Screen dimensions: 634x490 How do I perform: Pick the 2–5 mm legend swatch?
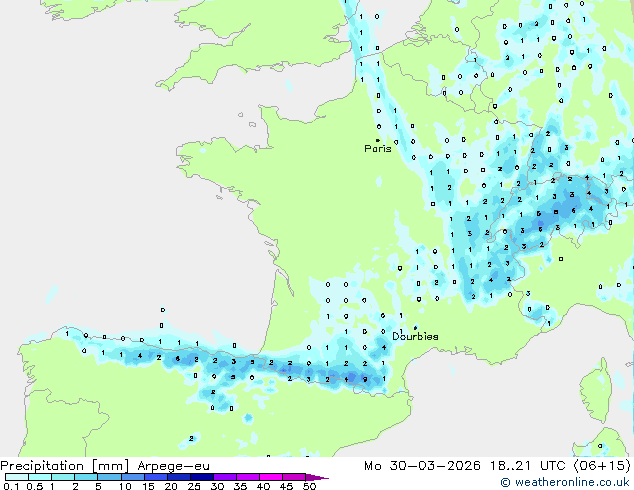86,477
